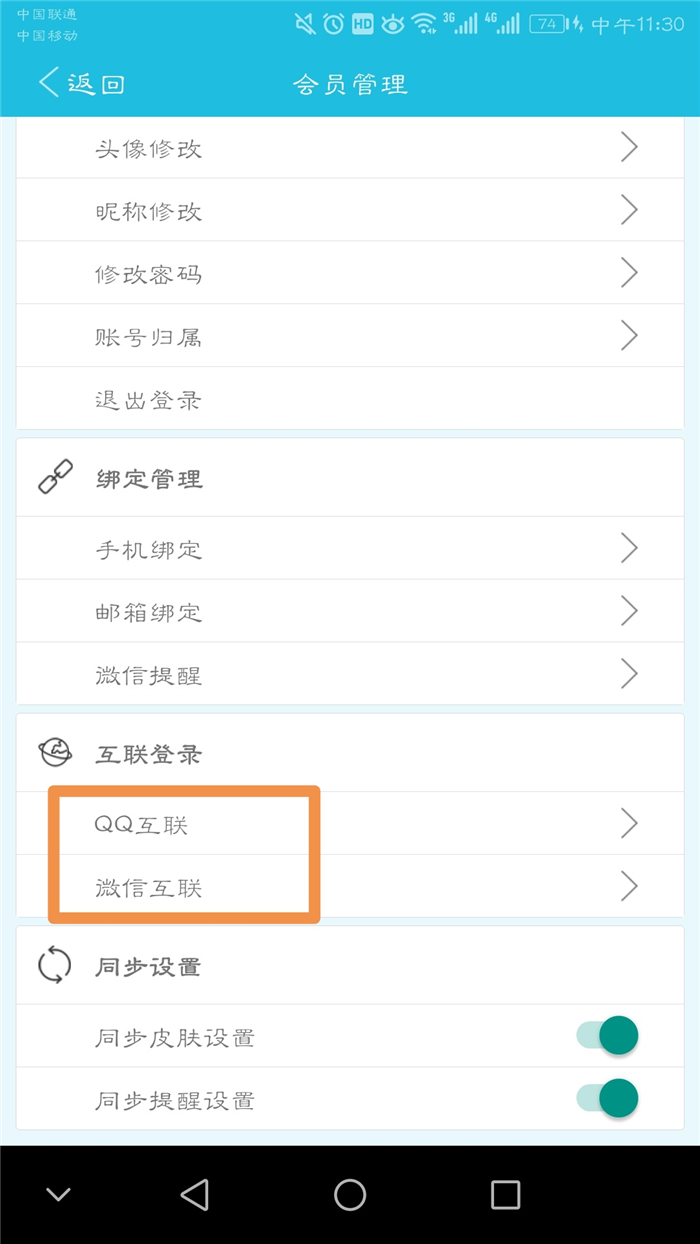
Task: Expand 微信互联 using its arrow
Action: [x=629, y=886]
